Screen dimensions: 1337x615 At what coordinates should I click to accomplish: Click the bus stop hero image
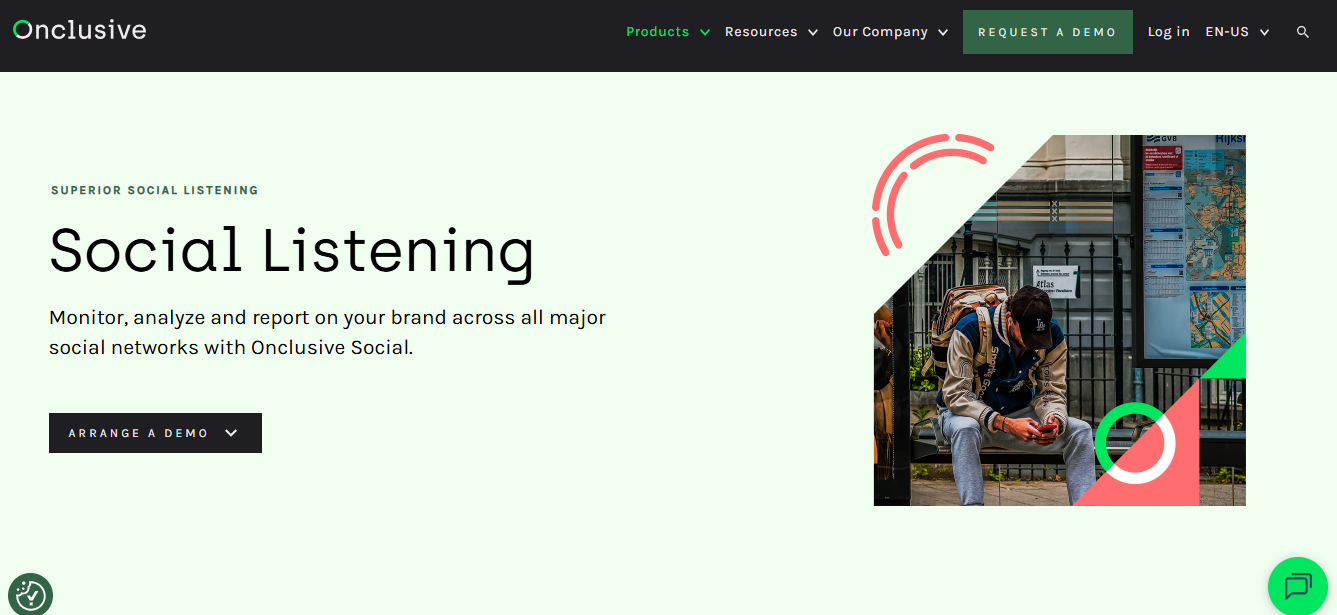(x=1060, y=320)
